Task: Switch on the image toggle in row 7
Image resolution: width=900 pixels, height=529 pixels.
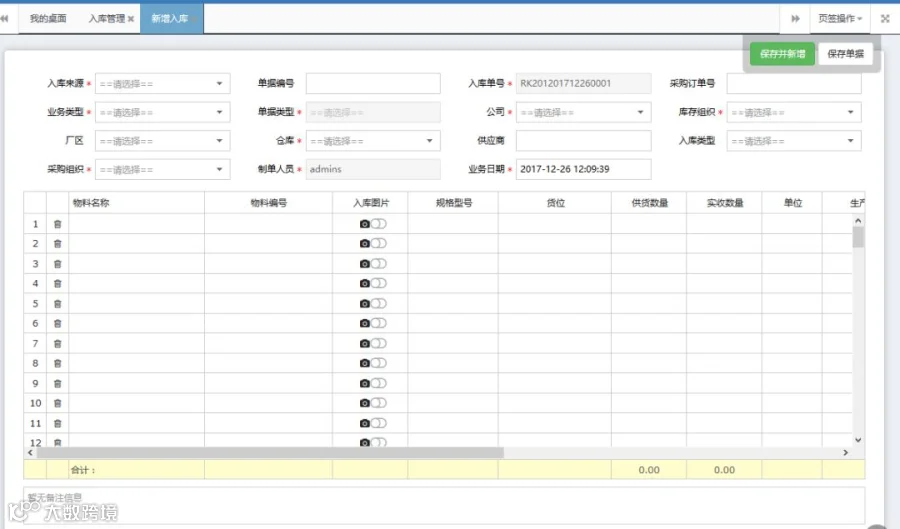Action: (x=379, y=343)
